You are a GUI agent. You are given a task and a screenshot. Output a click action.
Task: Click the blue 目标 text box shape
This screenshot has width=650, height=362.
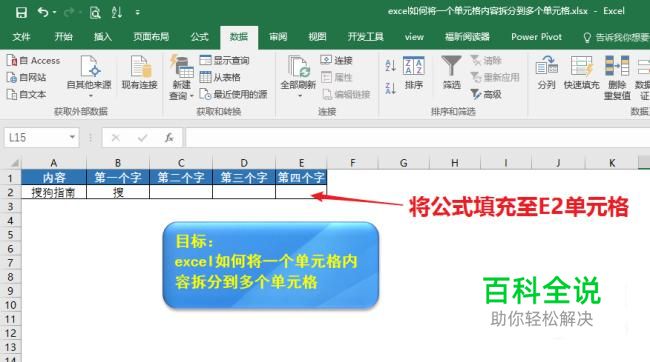(271, 266)
